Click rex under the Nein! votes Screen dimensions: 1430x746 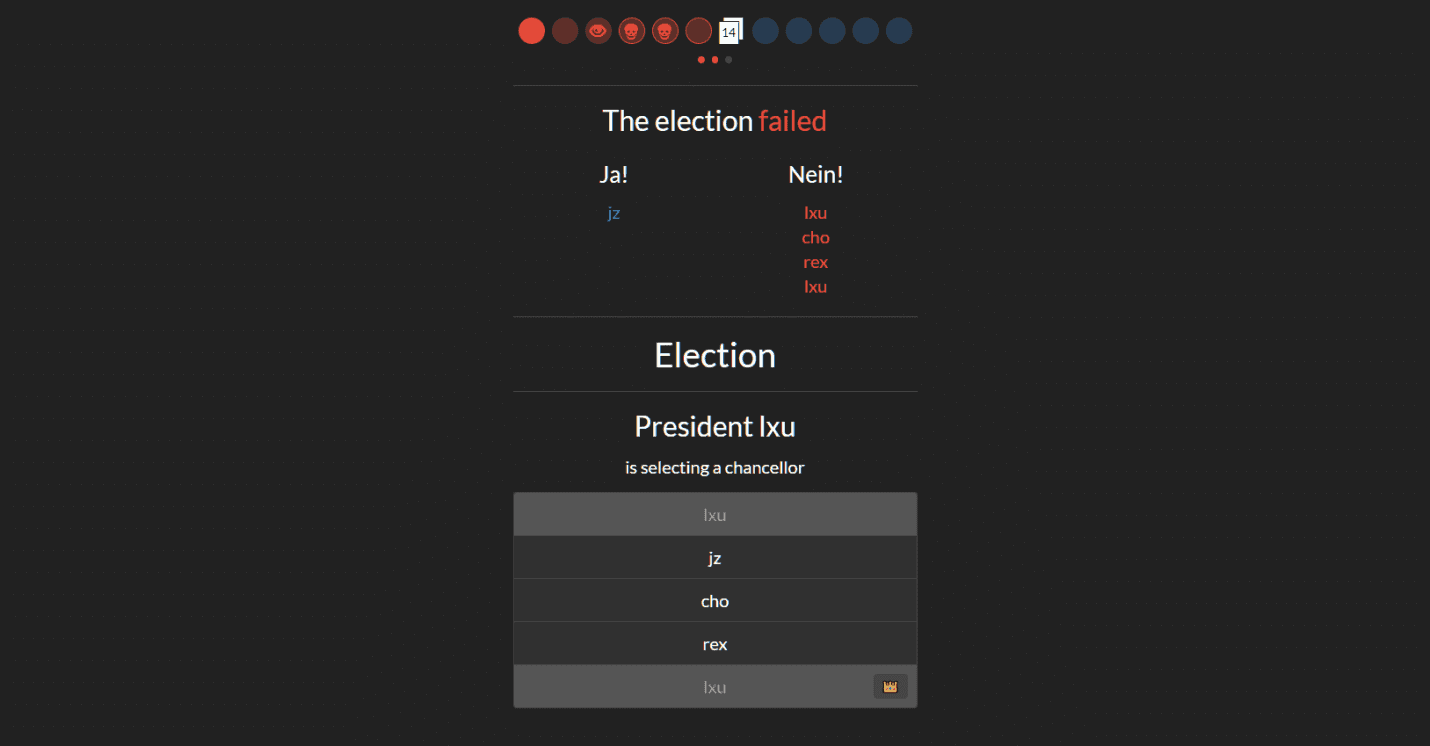click(816, 262)
